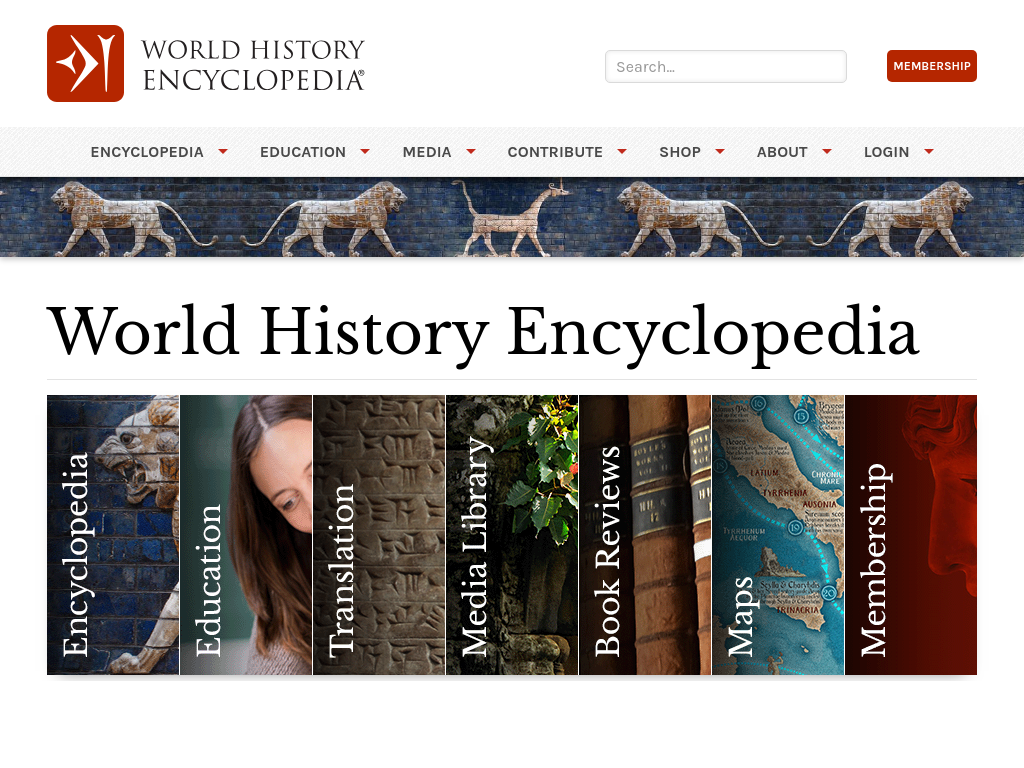Open the Translation cuneiform tile

tap(379, 535)
